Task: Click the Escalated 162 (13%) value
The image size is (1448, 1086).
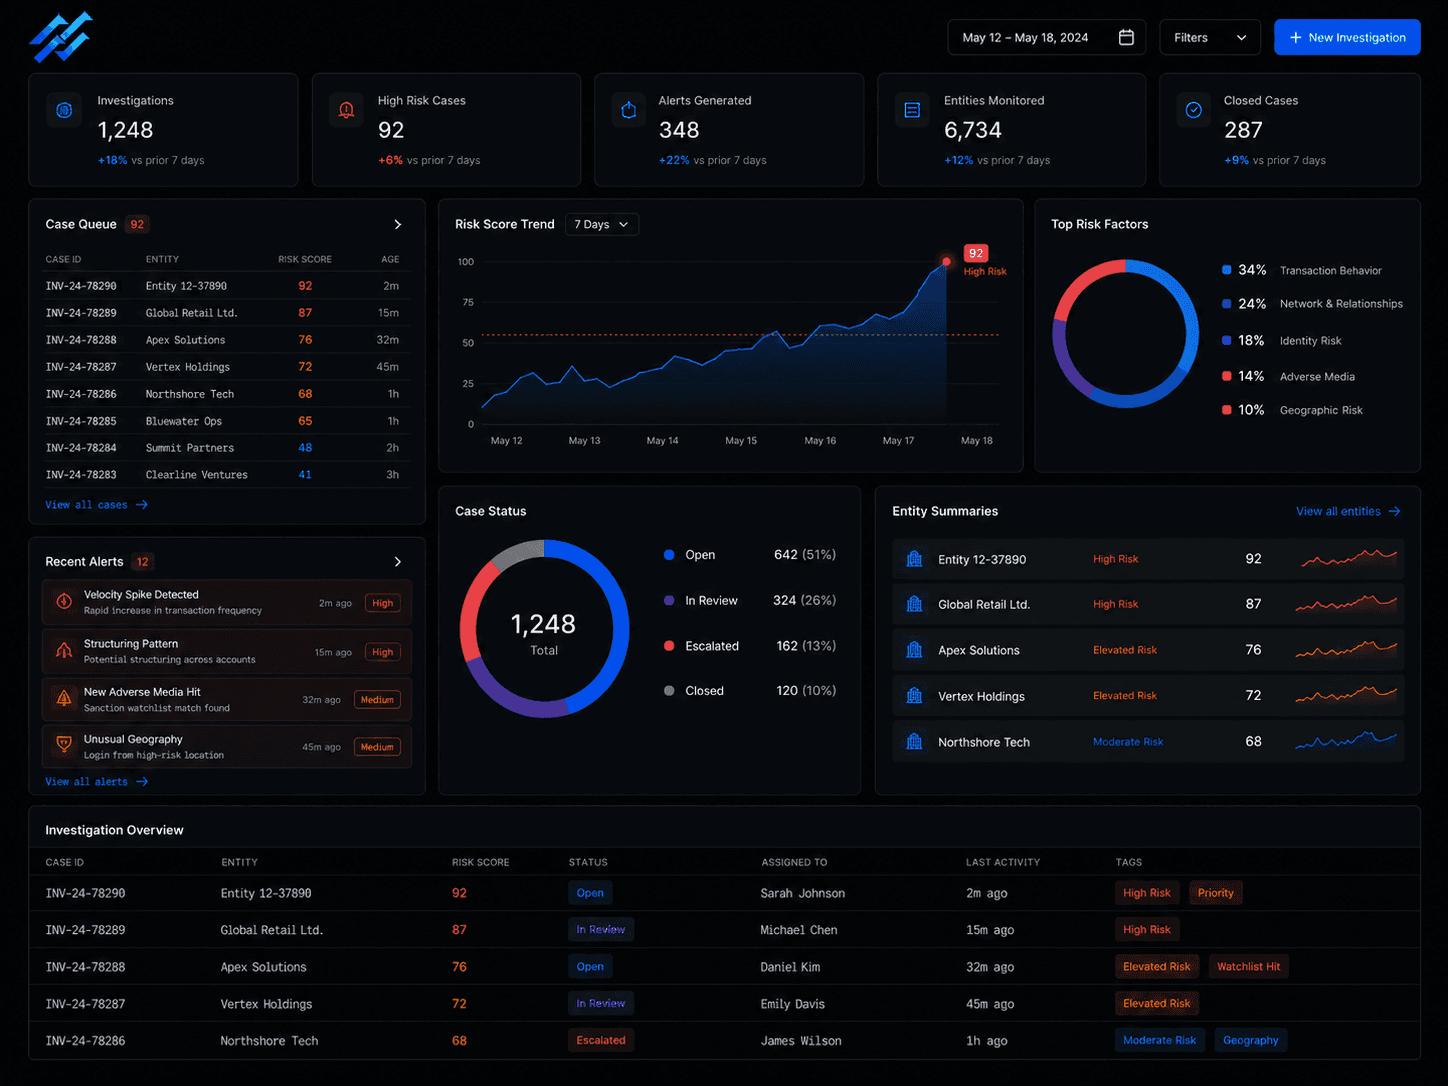Action: (806, 646)
